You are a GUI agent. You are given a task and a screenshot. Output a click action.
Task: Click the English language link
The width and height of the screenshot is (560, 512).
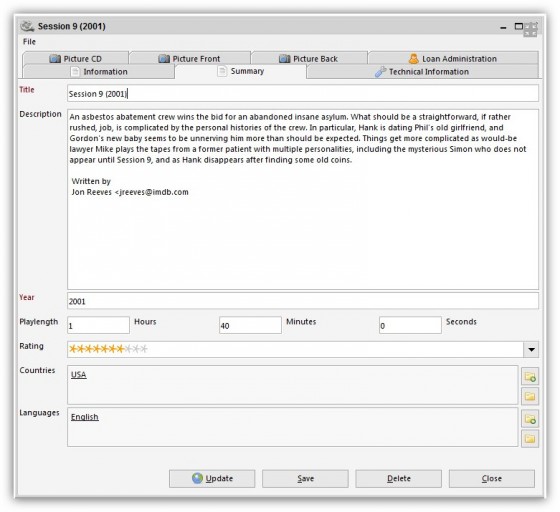click(85, 417)
